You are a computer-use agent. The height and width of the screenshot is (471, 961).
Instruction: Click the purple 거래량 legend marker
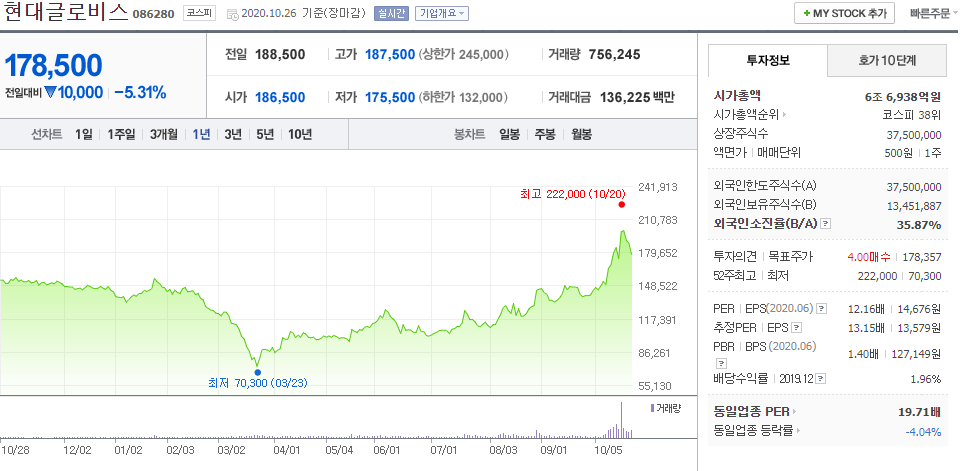point(651,408)
